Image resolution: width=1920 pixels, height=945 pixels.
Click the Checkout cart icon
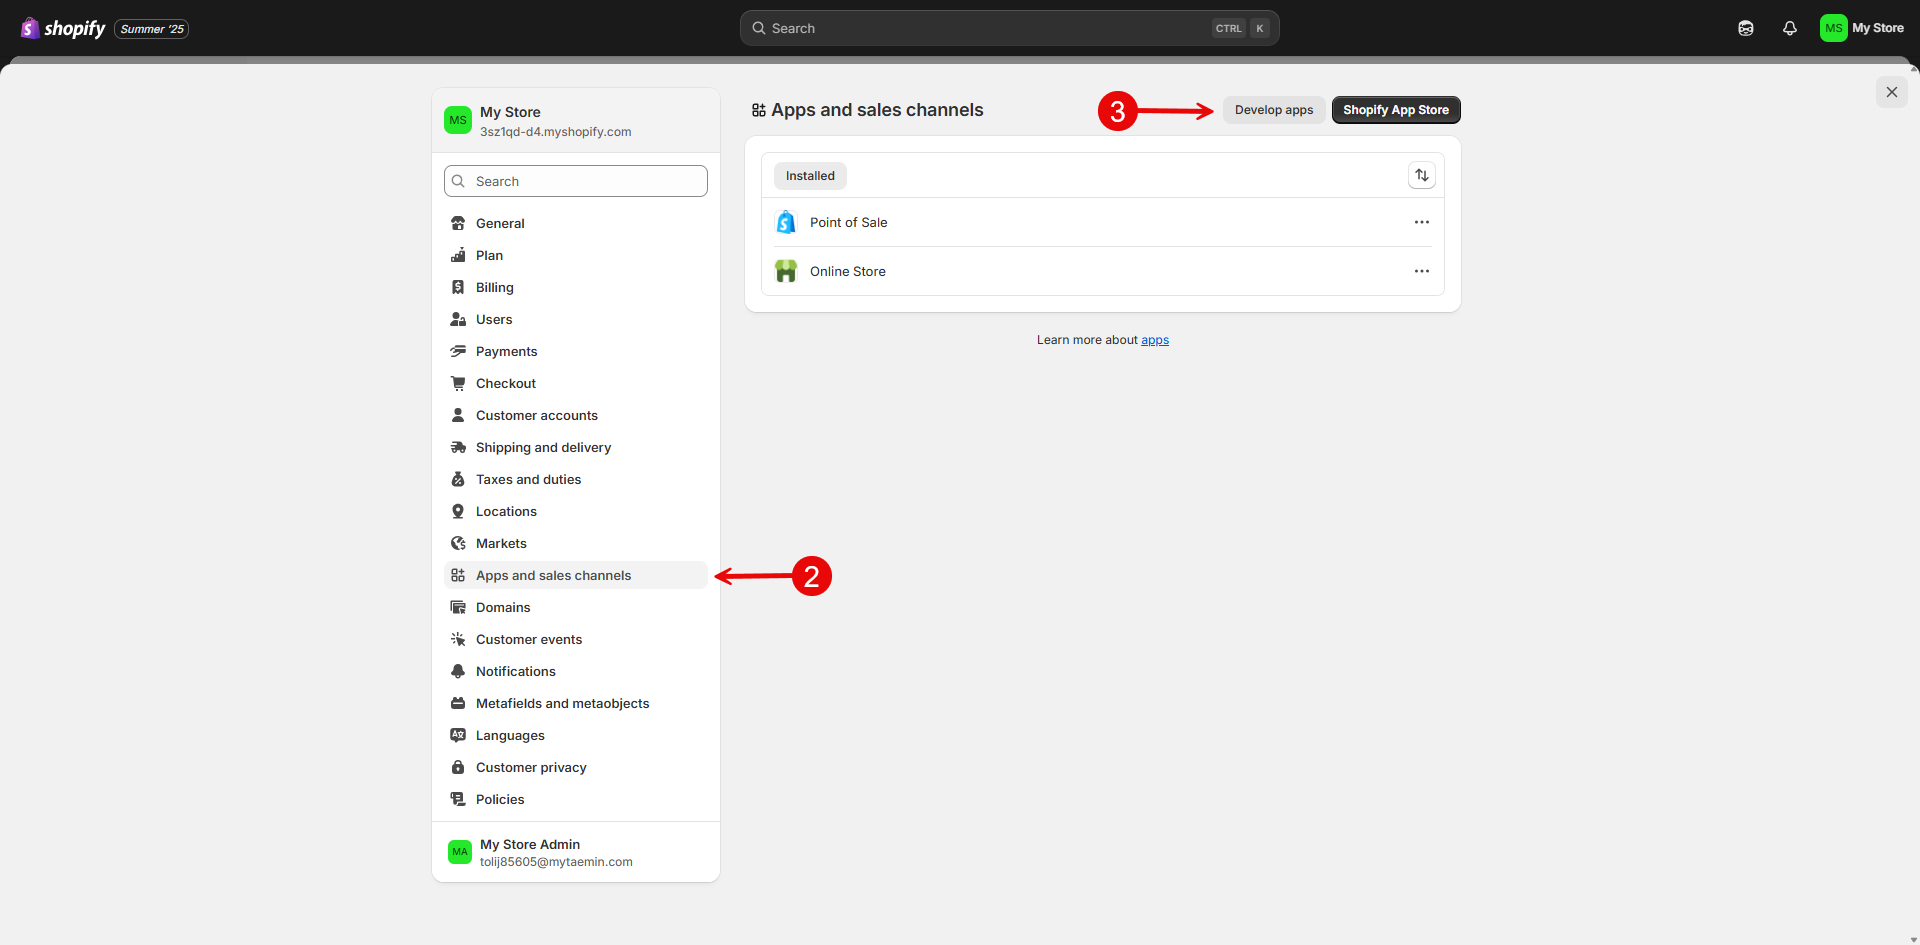(x=458, y=383)
